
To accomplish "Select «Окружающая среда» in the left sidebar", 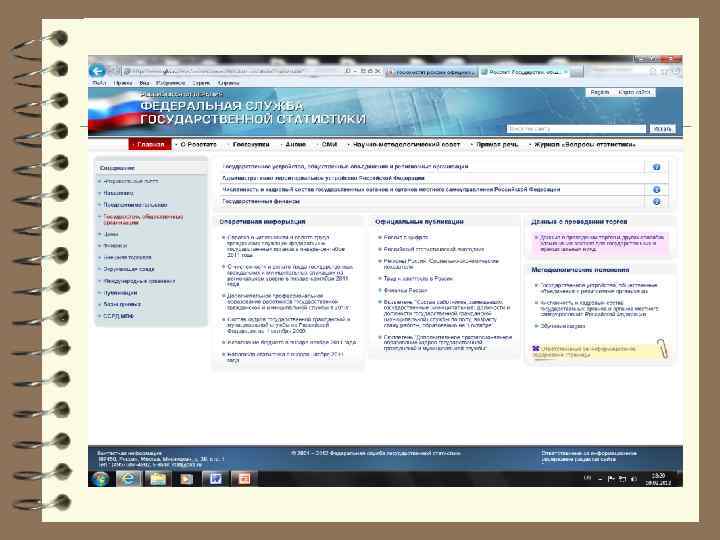I will [x=129, y=269].
